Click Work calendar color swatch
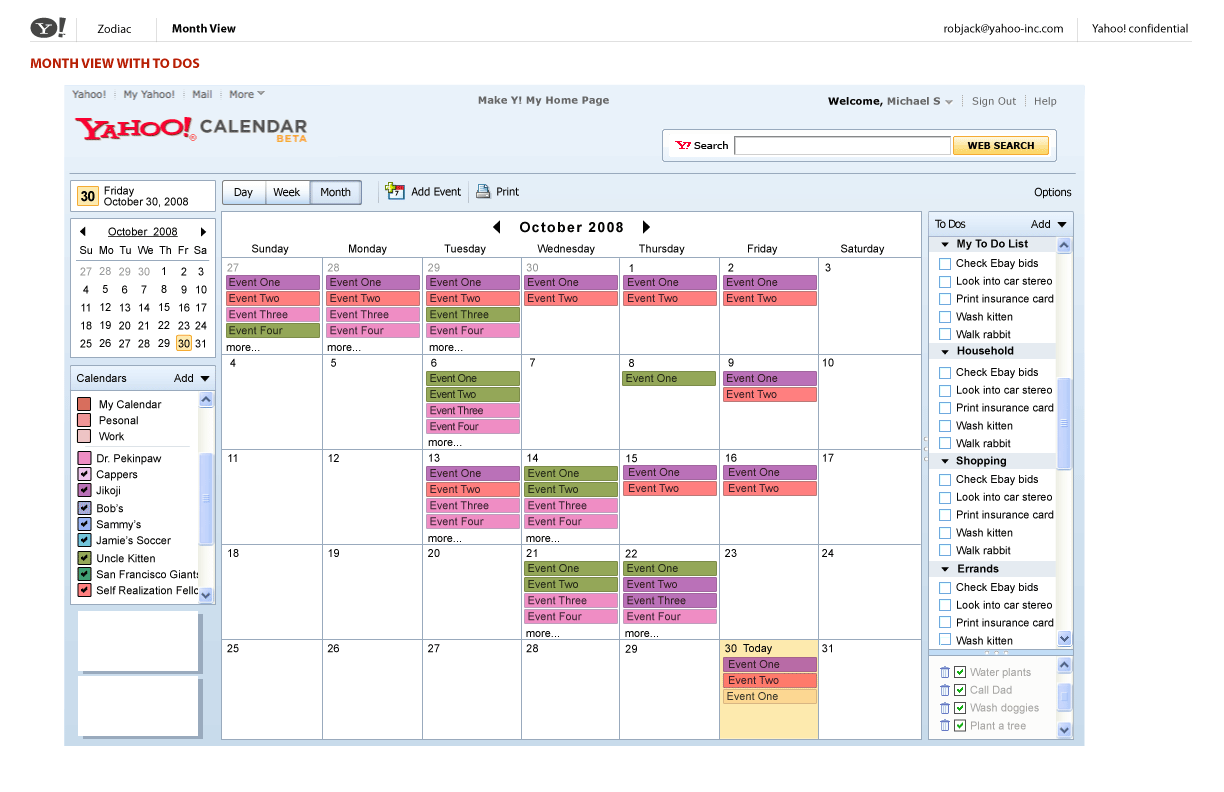The image size is (1224, 792). pos(84,436)
